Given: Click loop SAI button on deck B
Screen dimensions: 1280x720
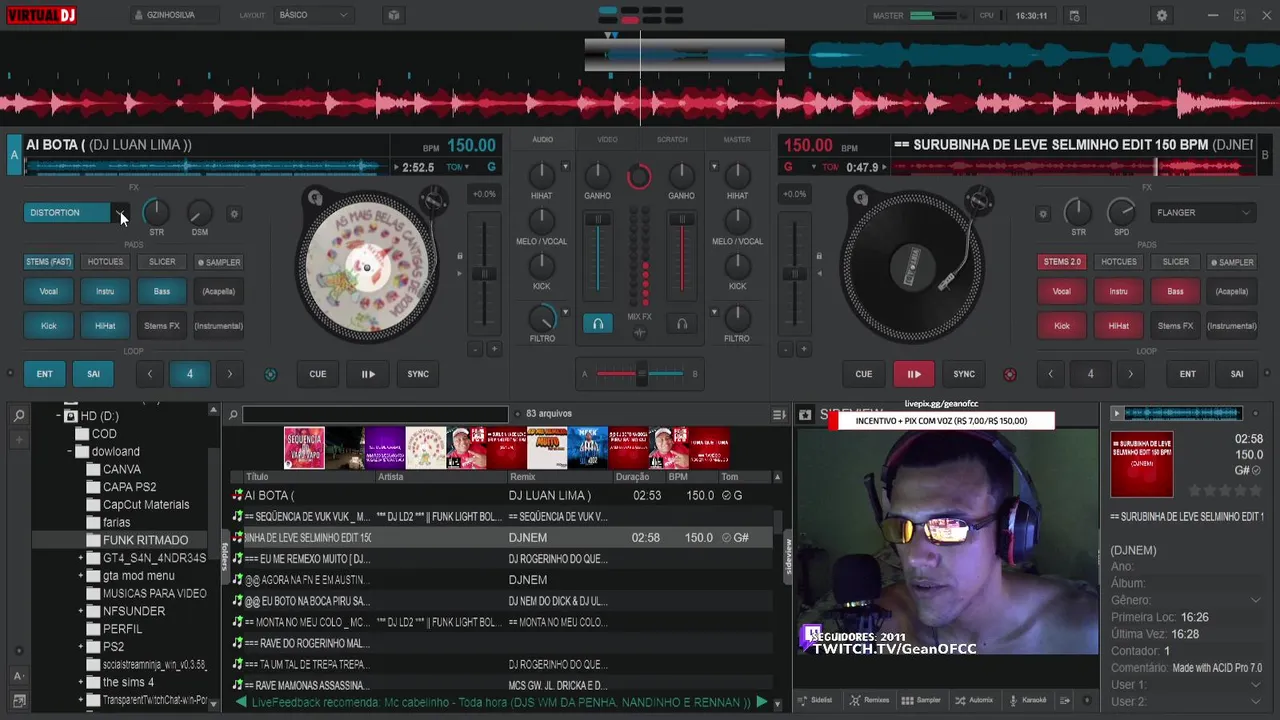Looking at the screenshot, I should pyautogui.click(x=1237, y=374).
